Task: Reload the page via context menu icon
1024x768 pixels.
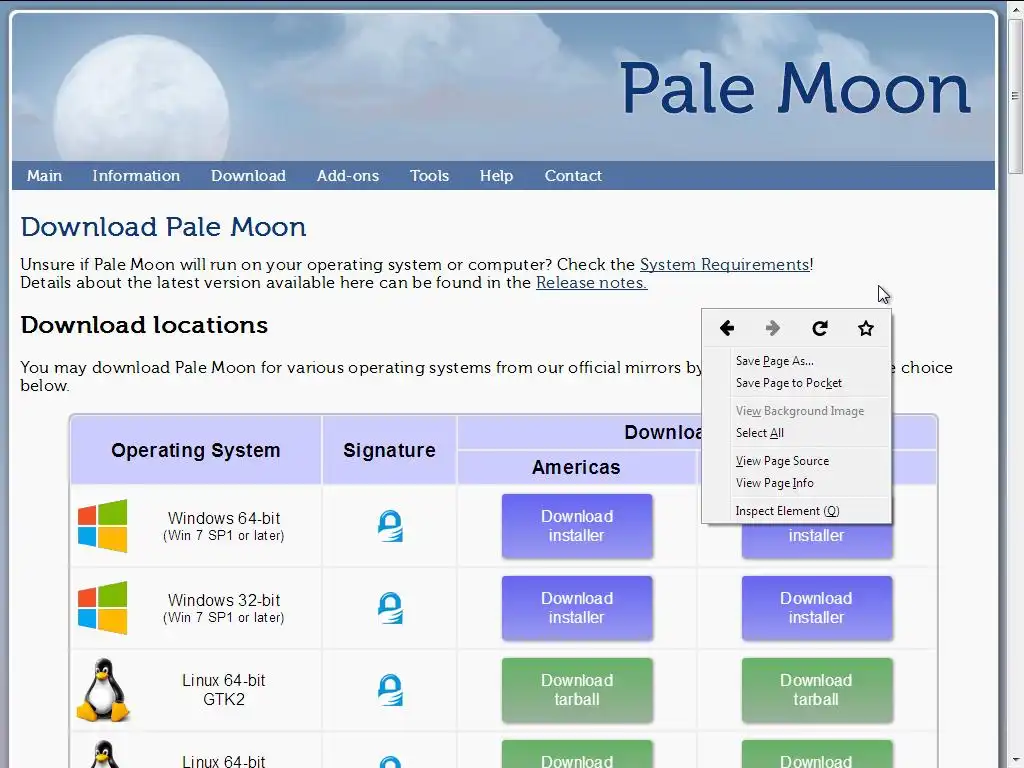Action: click(x=820, y=328)
